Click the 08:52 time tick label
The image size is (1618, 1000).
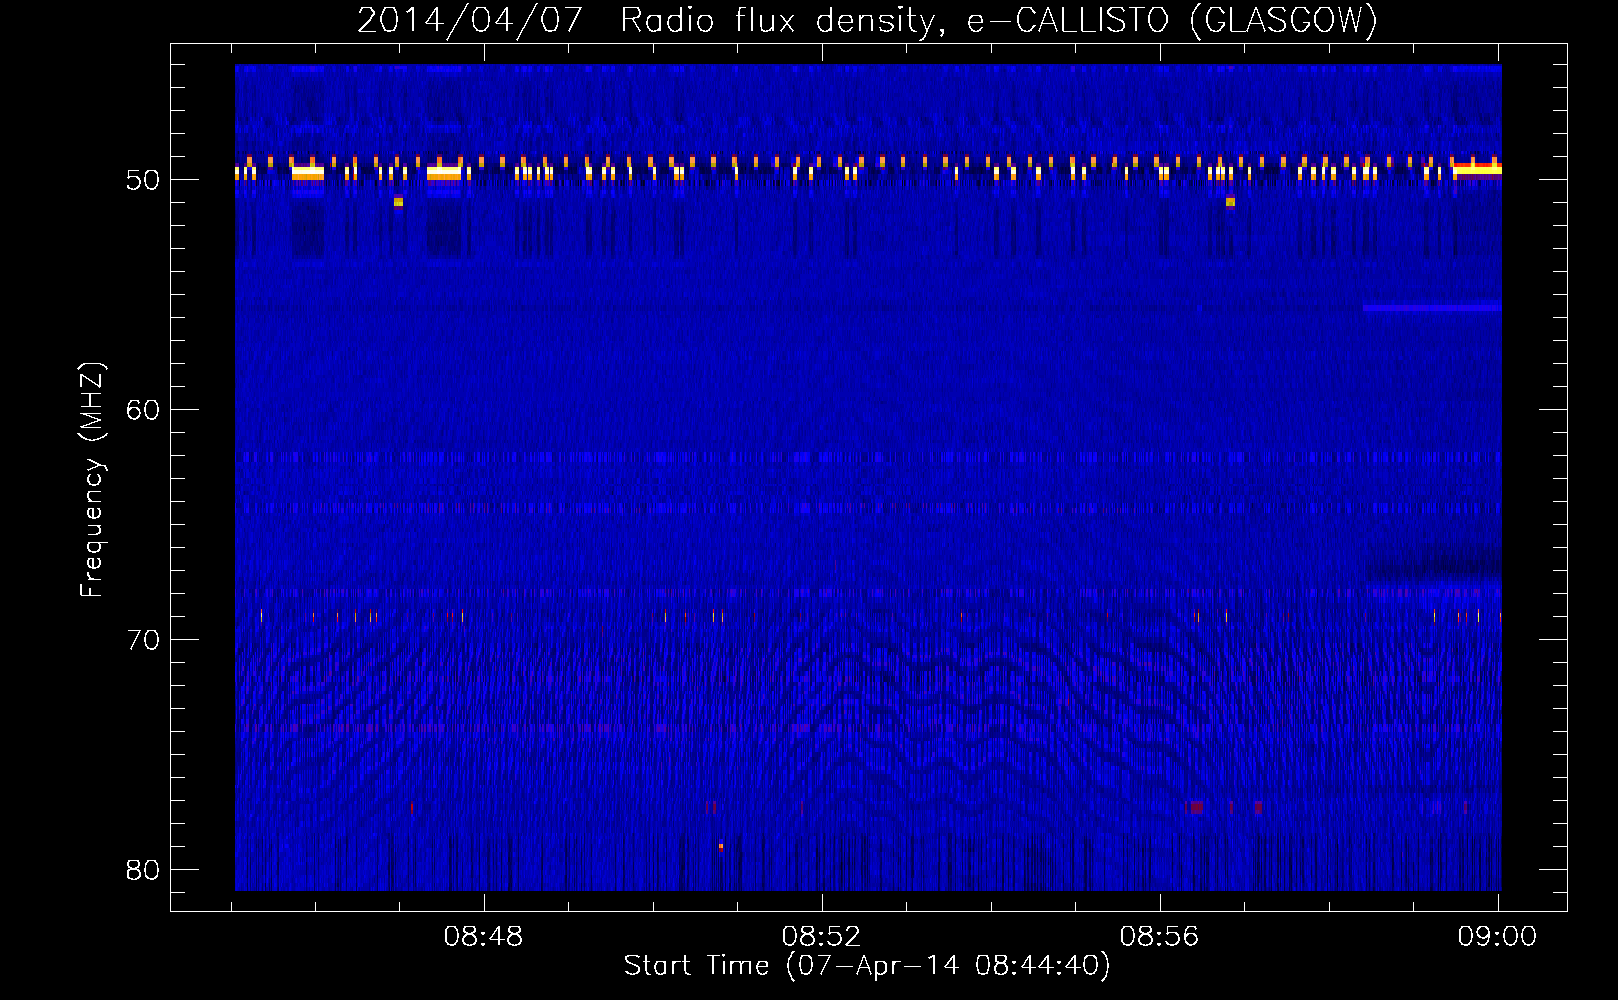(821, 937)
